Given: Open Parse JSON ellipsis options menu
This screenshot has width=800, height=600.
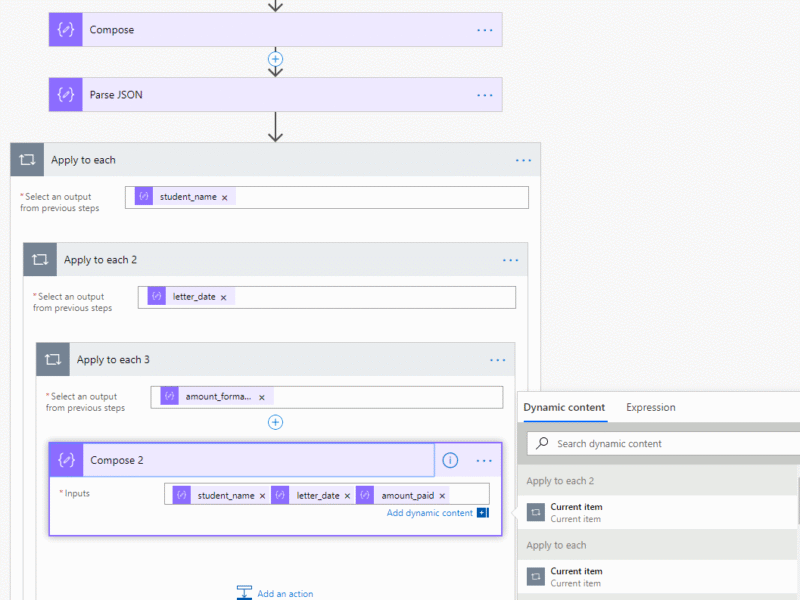Looking at the screenshot, I should click(485, 95).
